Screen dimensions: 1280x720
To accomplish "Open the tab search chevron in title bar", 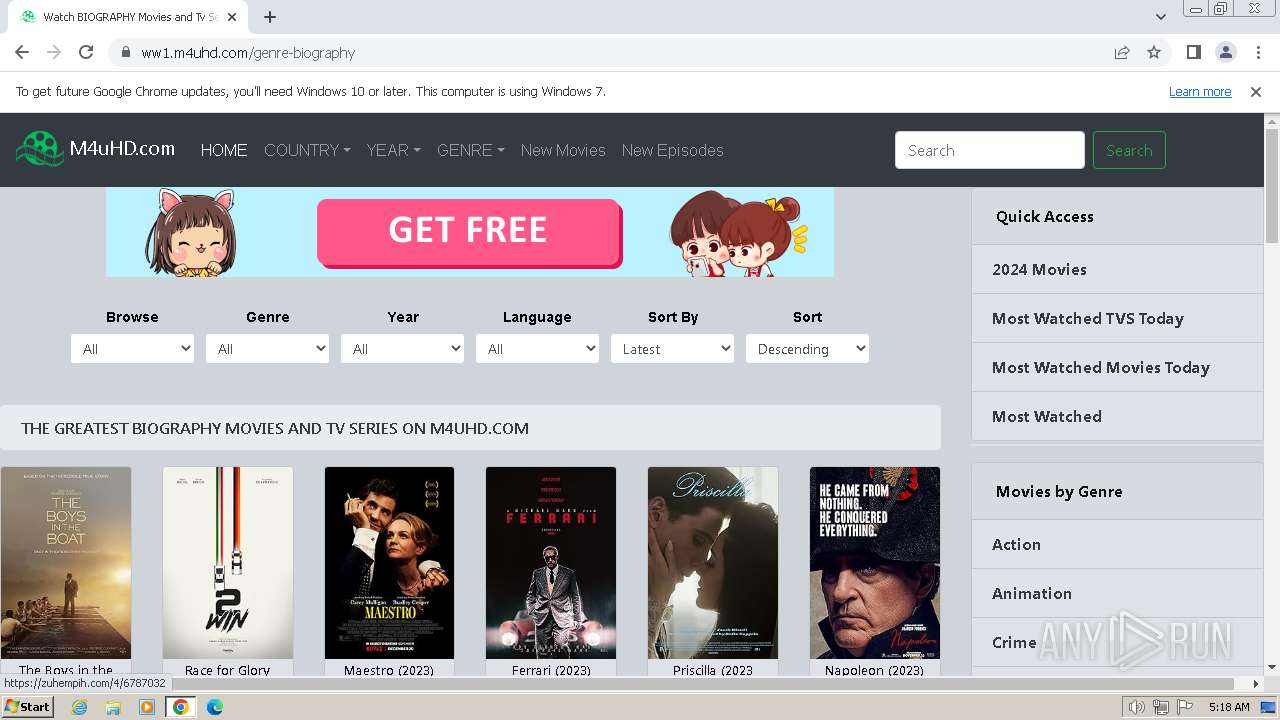I will (x=1160, y=17).
